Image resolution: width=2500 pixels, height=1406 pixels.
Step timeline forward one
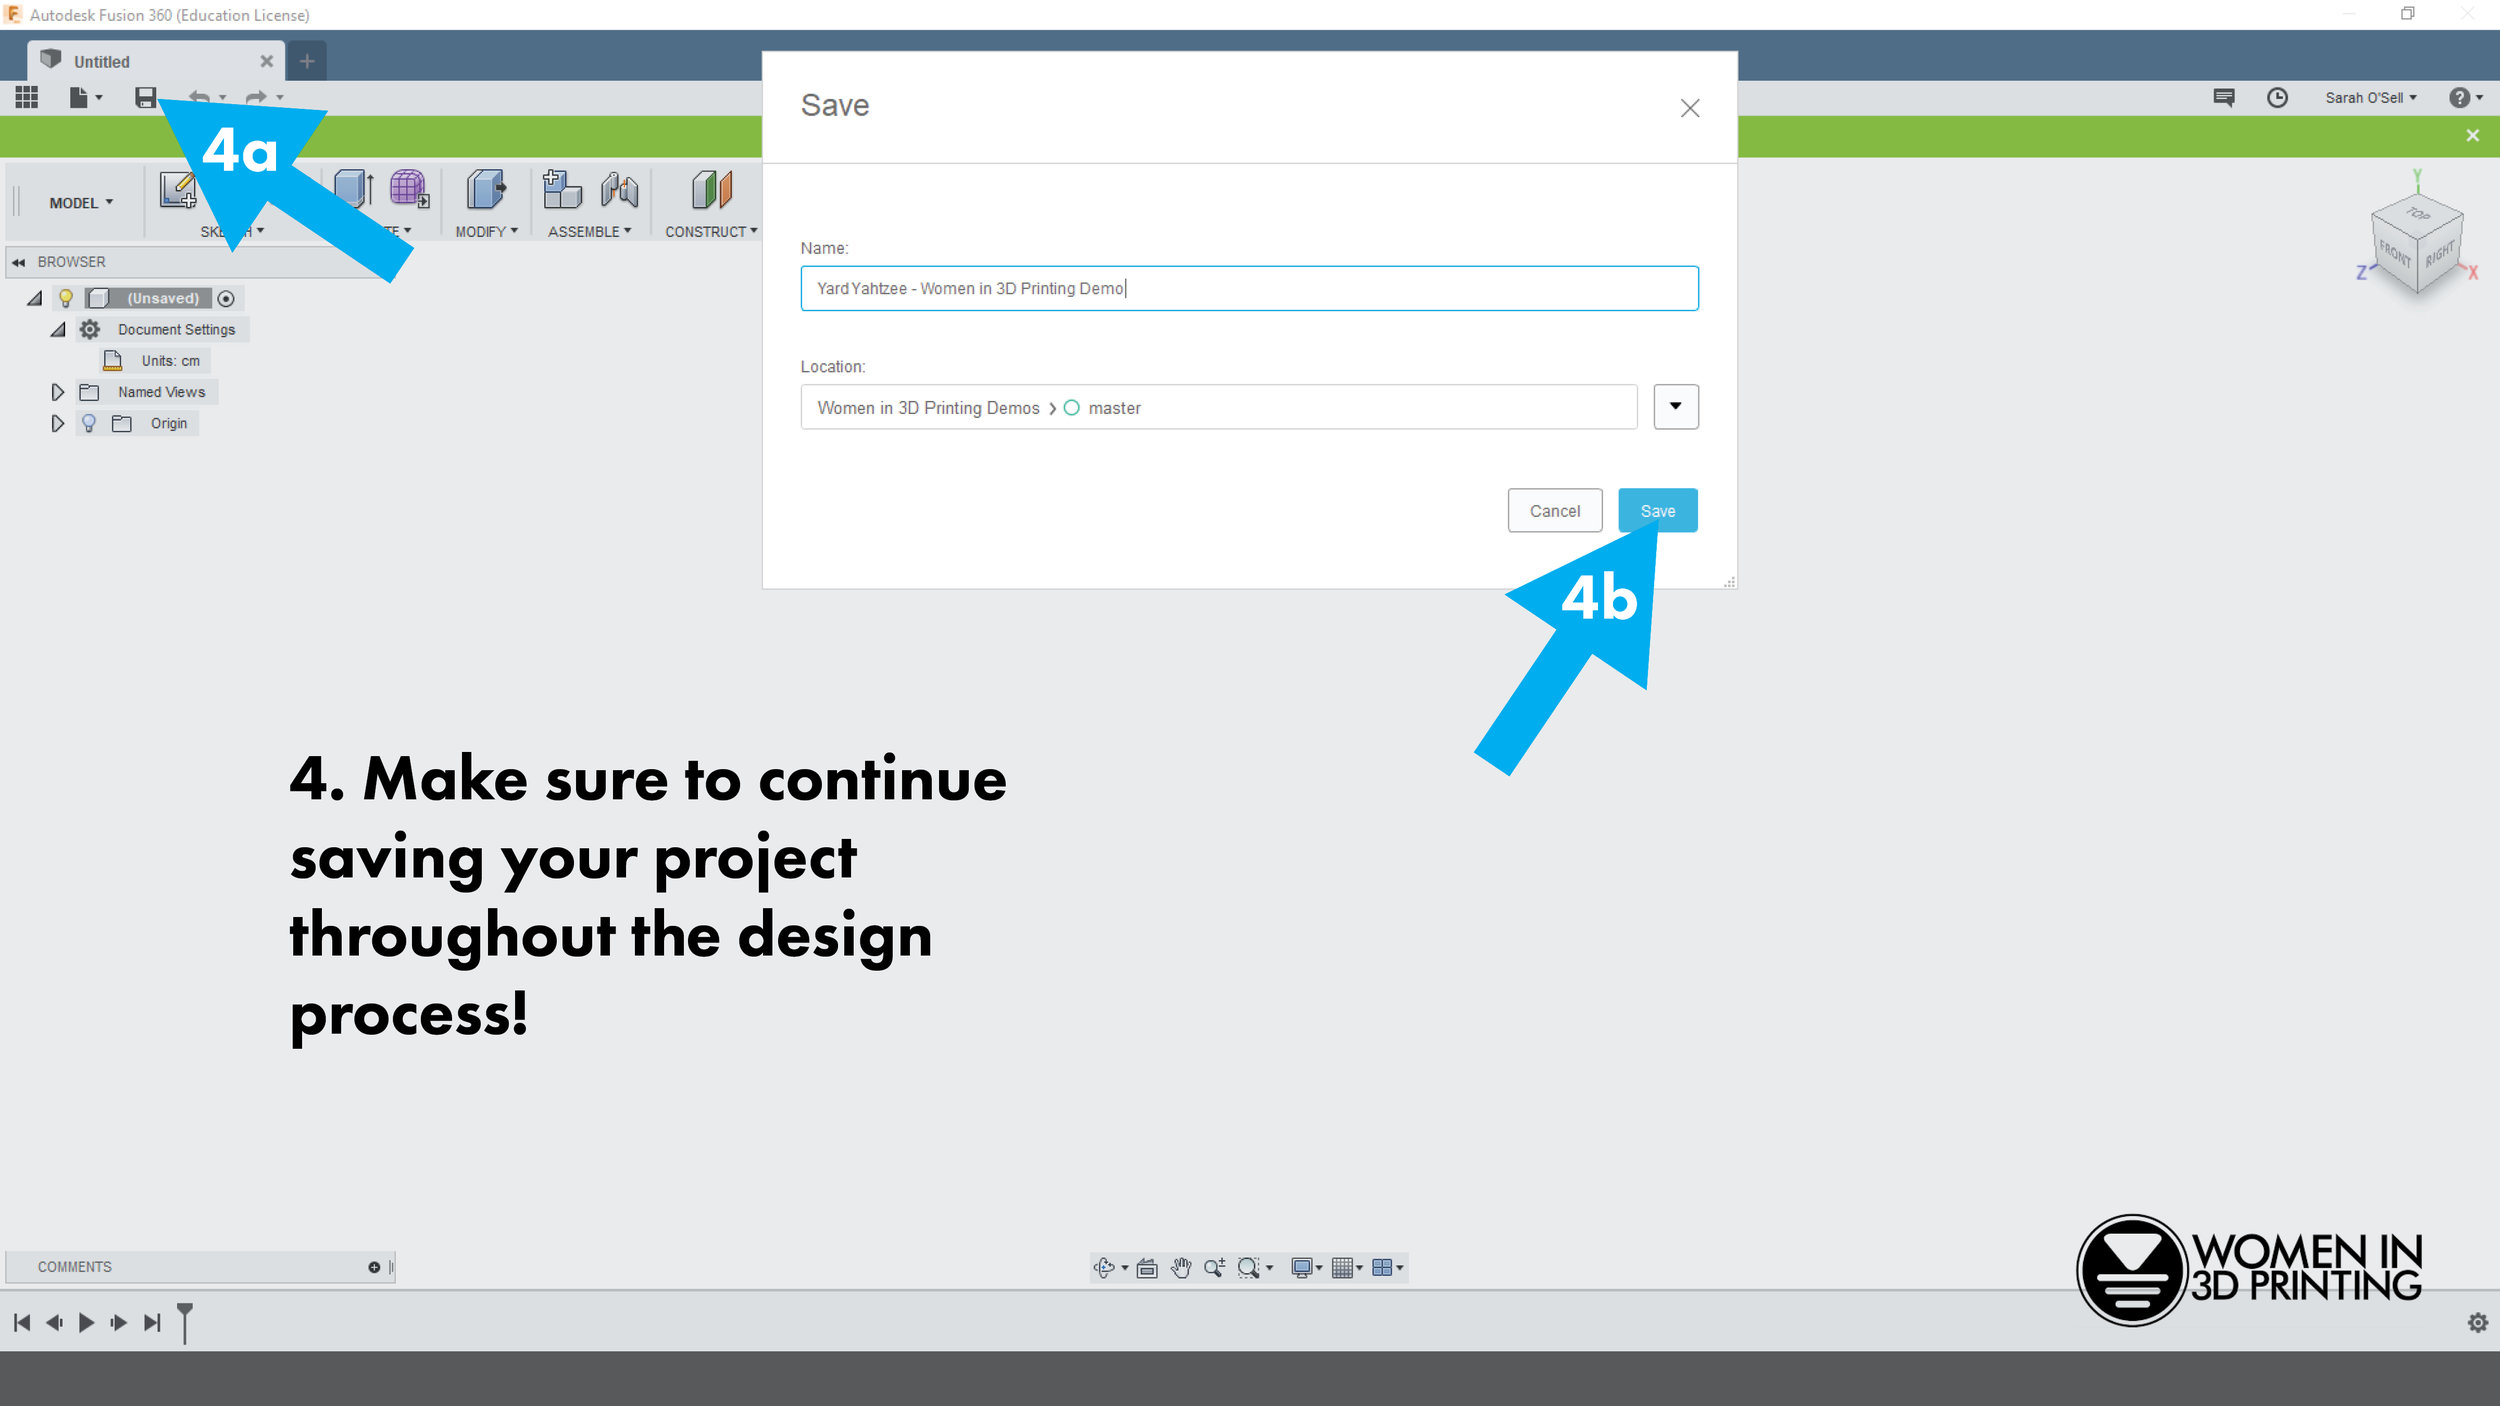point(119,1322)
